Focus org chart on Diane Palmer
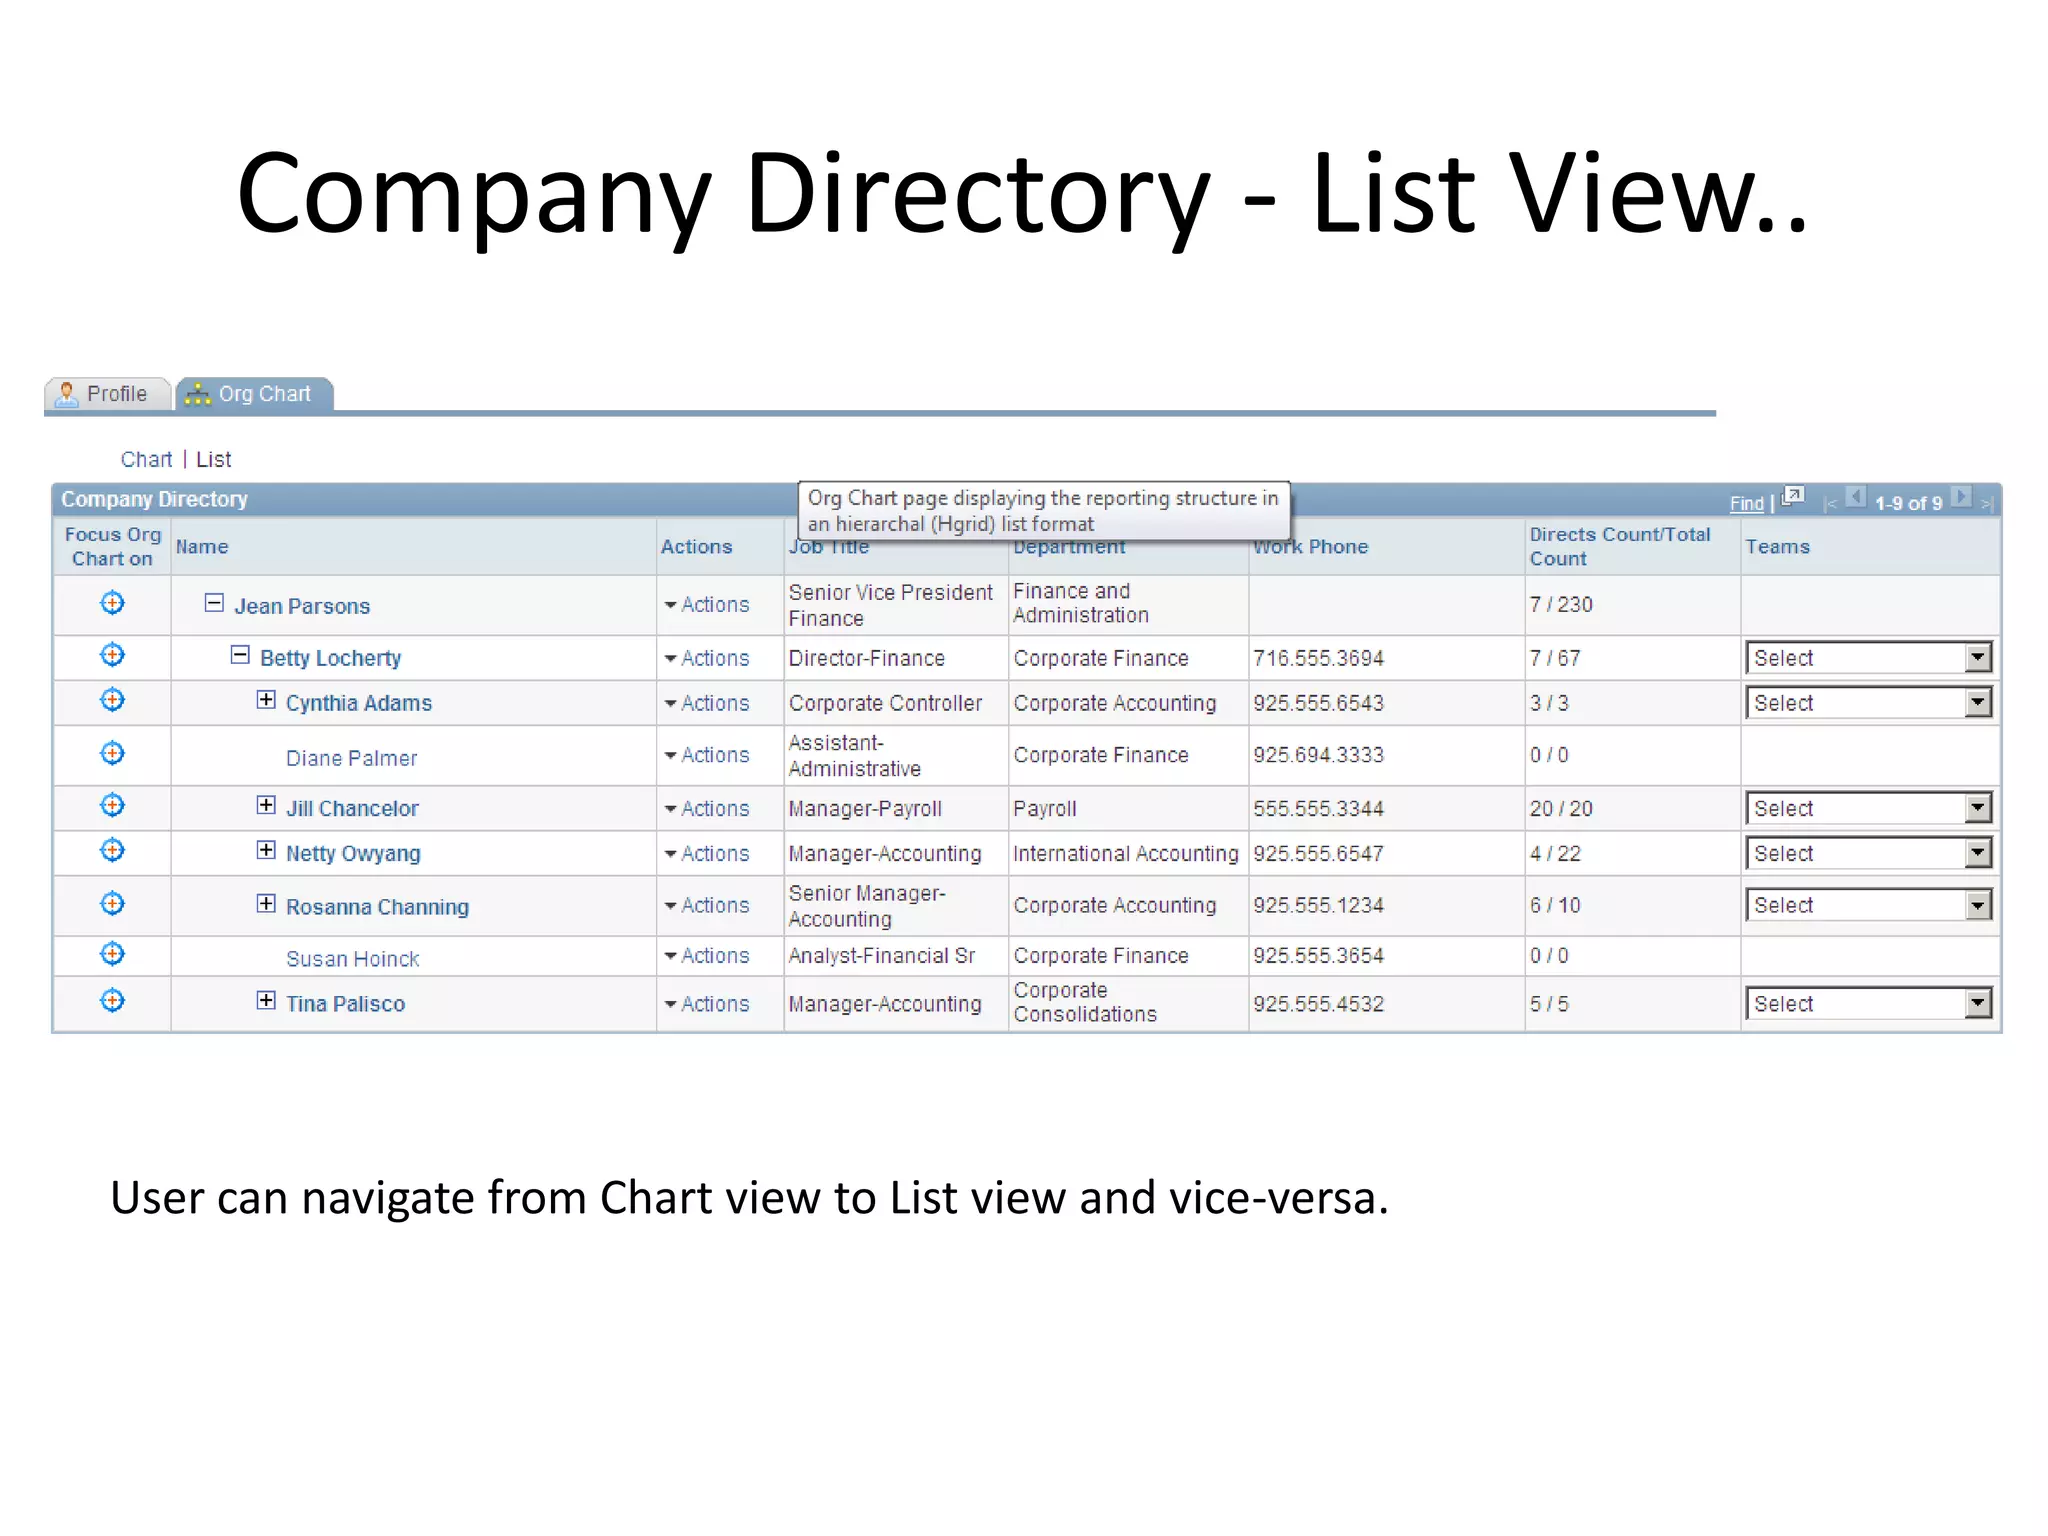The height and width of the screenshot is (1536, 2048). 112,753
